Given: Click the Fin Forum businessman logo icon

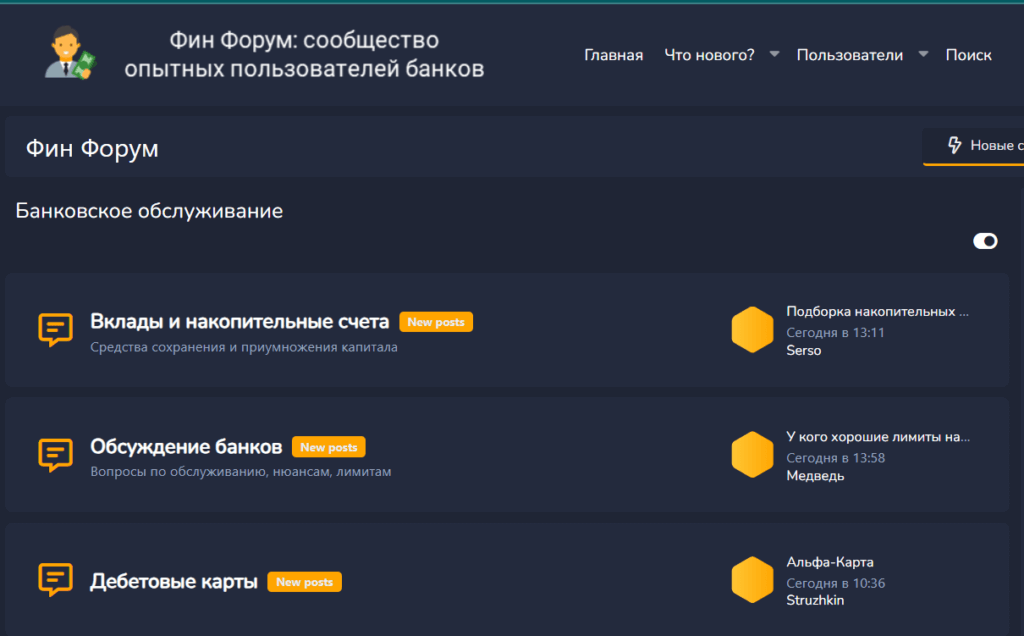Looking at the screenshot, I should tap(70, 54).
